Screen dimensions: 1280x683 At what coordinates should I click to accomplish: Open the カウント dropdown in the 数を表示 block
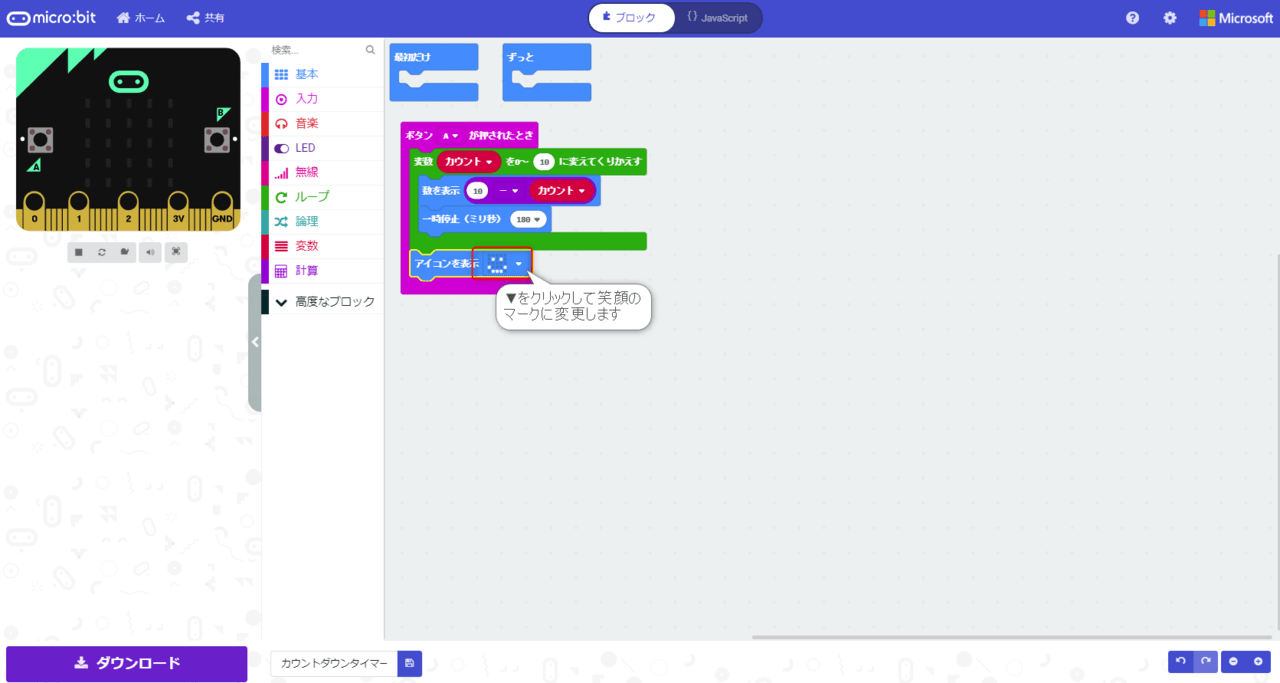click(561, 190)
